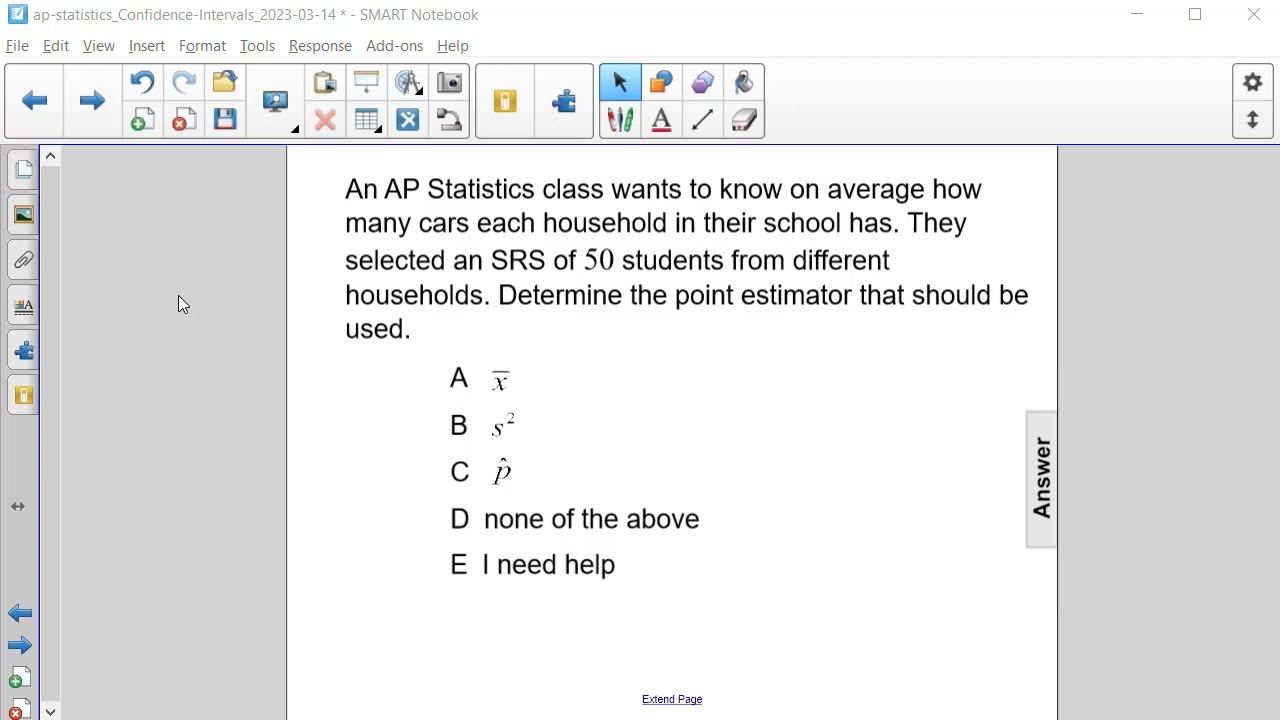
Task: Choose the Regular Polygons tool
Action: coord(702,82)
